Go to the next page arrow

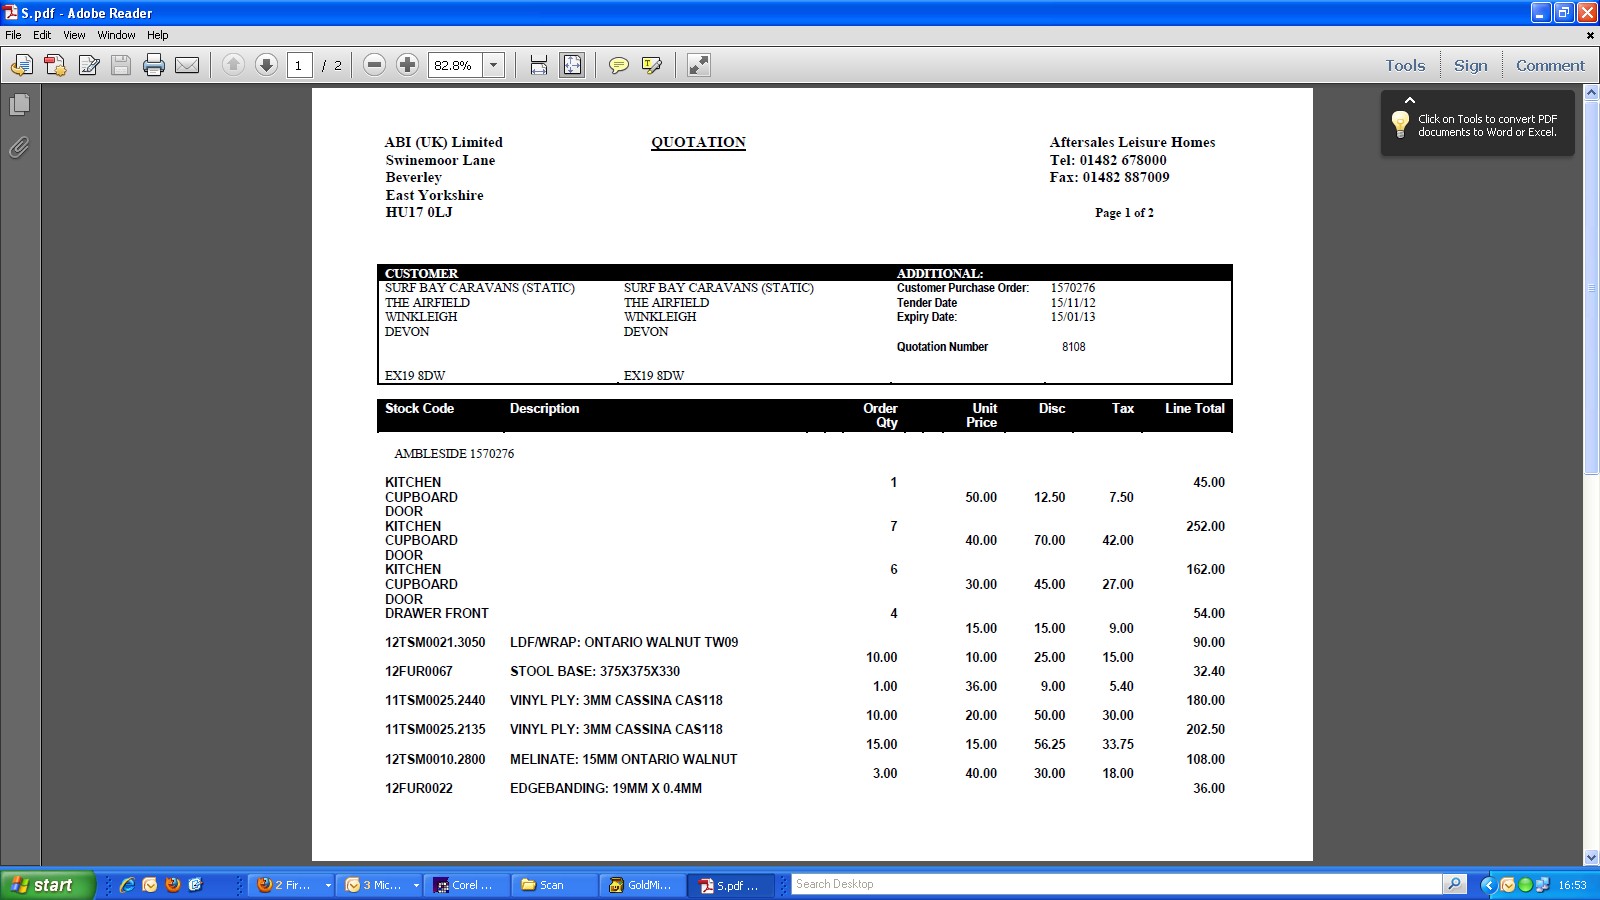tap(266, 65)
